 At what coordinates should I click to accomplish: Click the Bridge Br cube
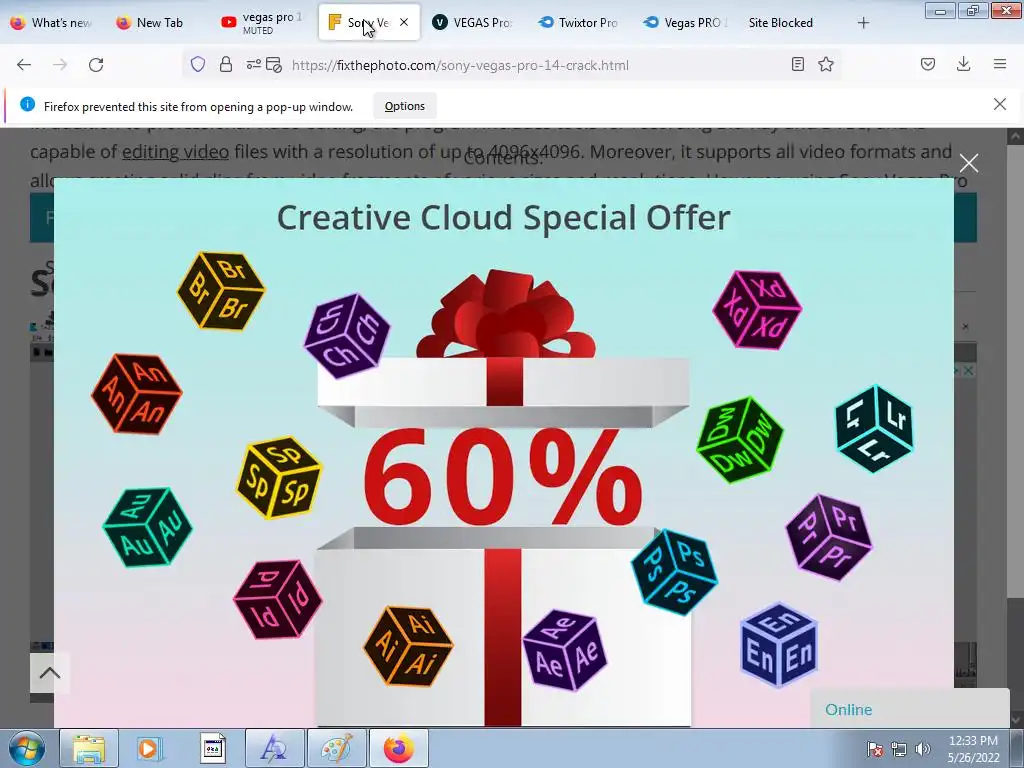pyautogui.click(x=221, y=291)
